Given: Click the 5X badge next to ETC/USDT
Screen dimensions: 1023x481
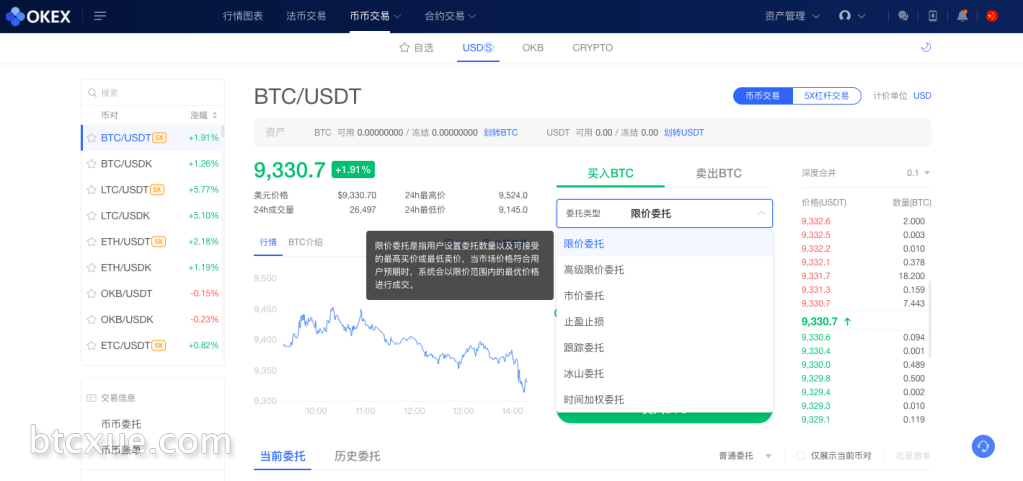Looking at the screenshot, I should coord(159,345).
